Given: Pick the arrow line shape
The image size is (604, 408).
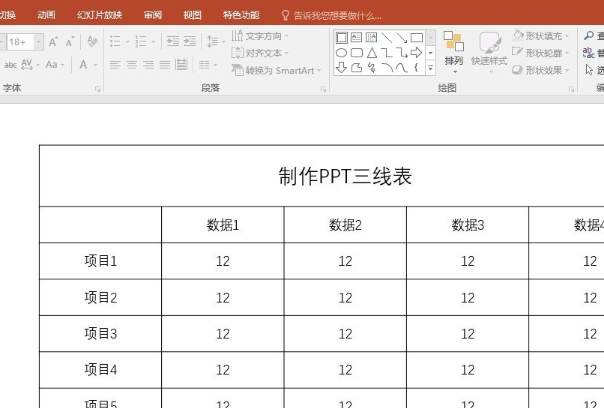Looking at the screenshot, I should point(401,37).
